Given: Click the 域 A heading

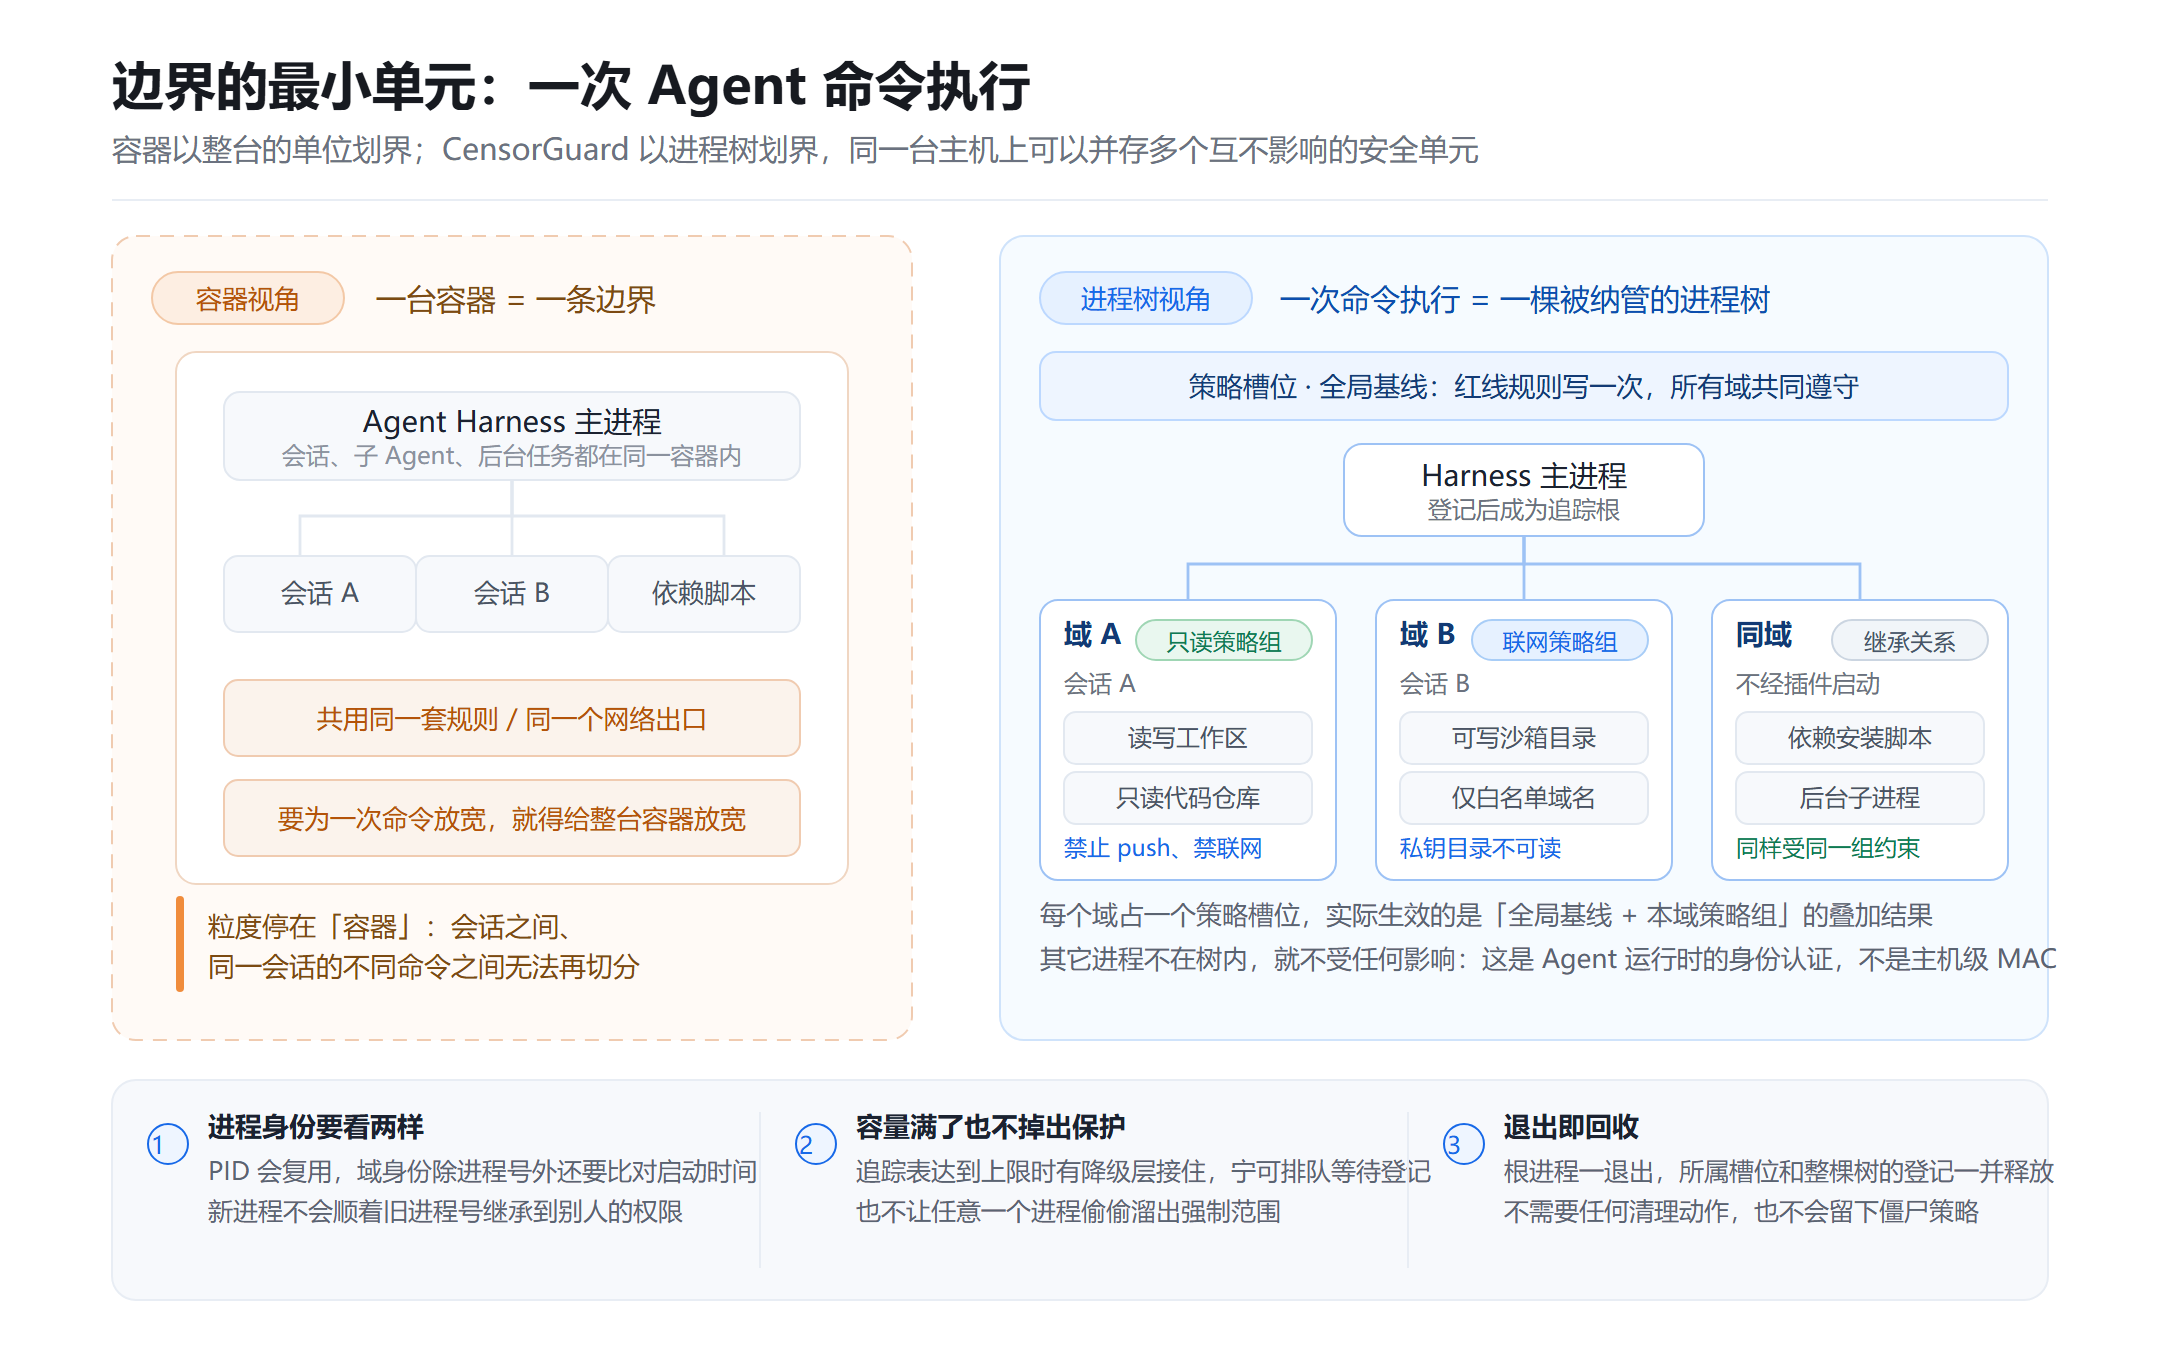Looking at the screenshot, I should [x=1092, y=634].
